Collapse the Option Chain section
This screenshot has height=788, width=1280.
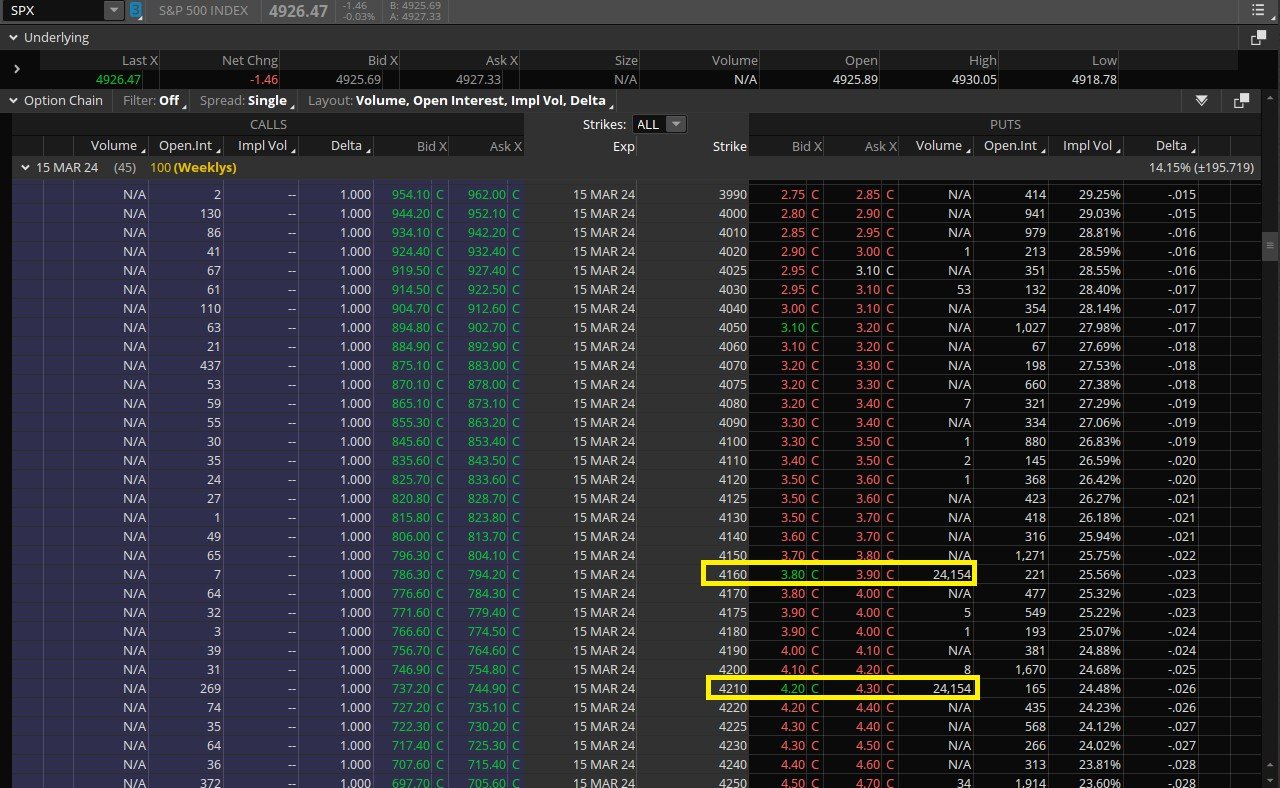point(13,101)
